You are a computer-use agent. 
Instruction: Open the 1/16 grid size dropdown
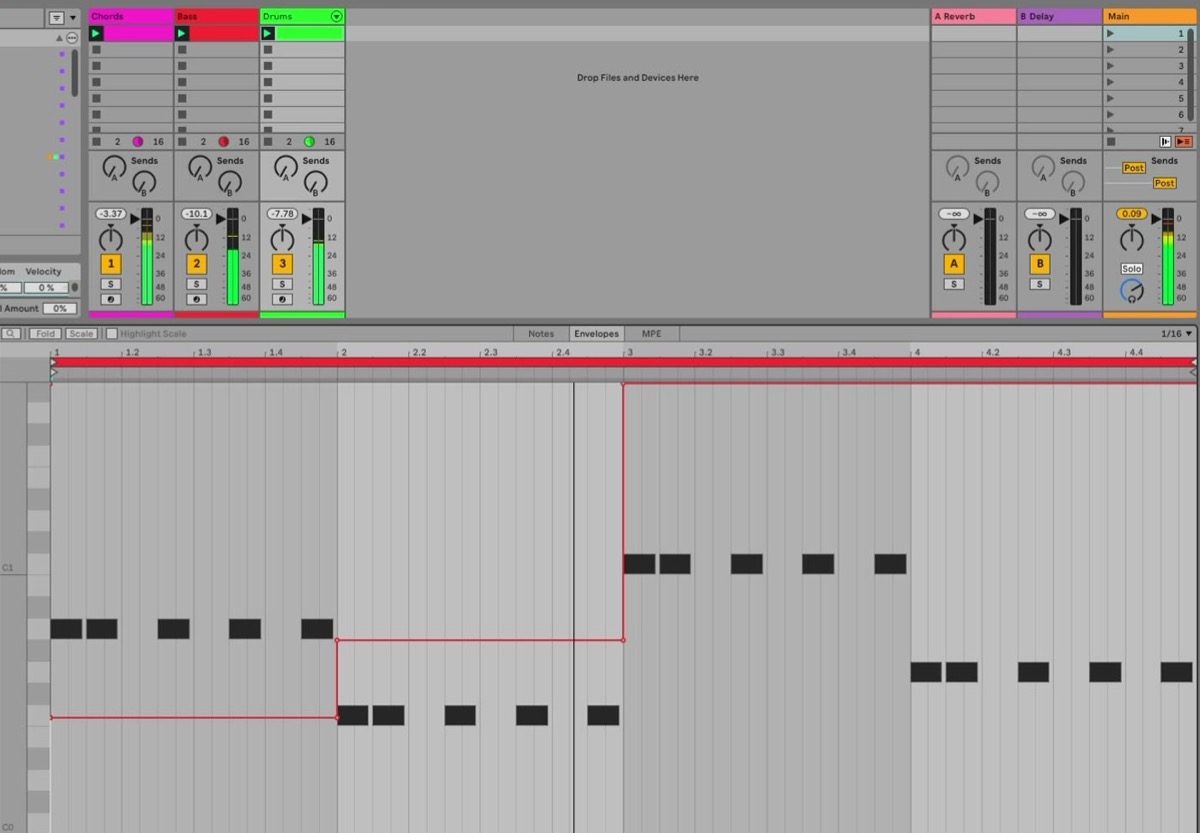coord(1176,334)
